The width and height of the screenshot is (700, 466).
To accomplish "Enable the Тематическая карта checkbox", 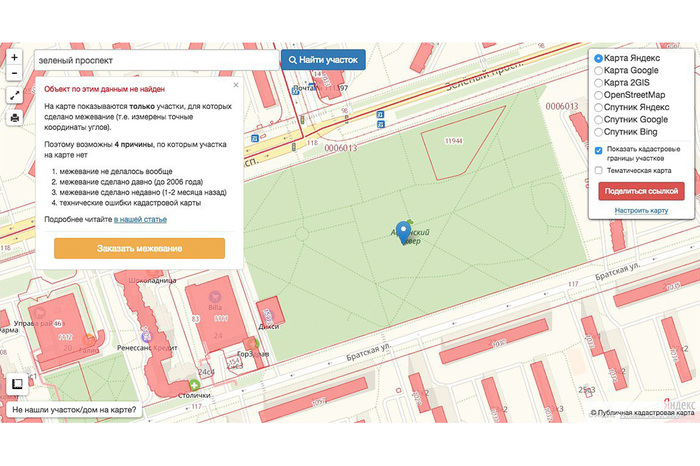I will (x=598, y=170).
